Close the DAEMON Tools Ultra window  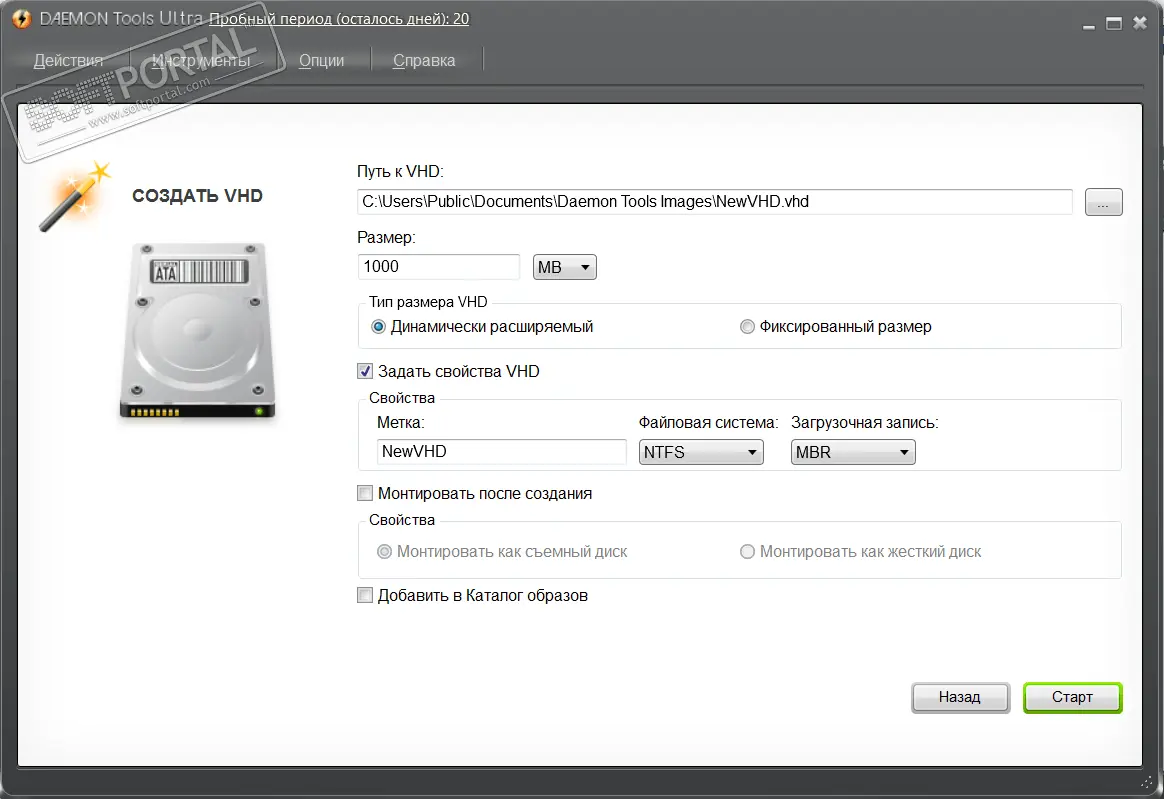[1141, 23]
